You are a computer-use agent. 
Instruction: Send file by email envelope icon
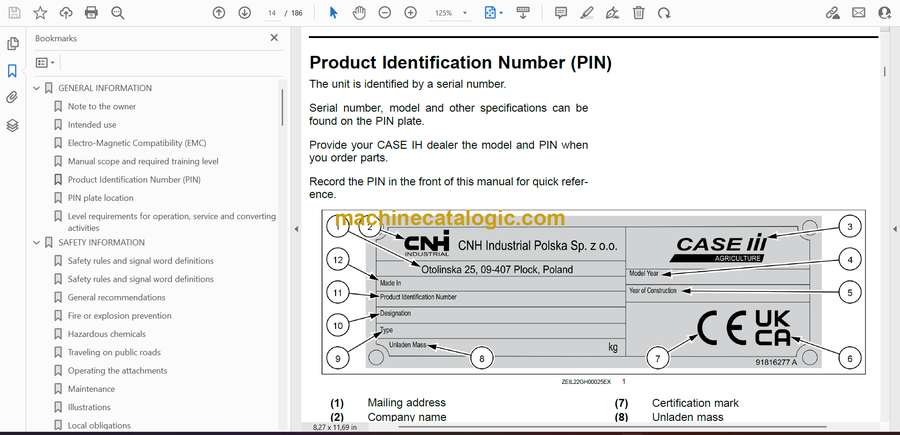pyautogui.click(x=859, y=13)
